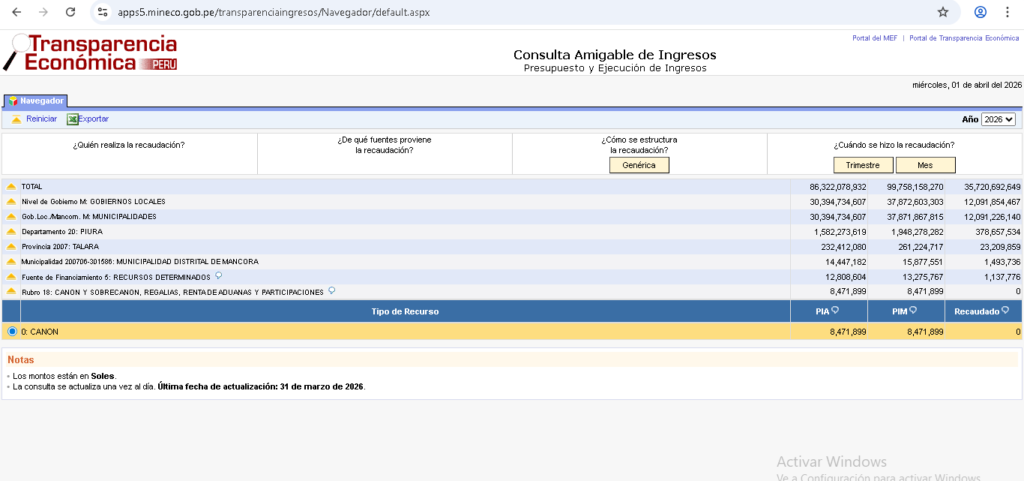This screenshot has width=1024, height=481.
Task: Click info bubble beside Rubro 18 row
Action: [x=331, y=291]
